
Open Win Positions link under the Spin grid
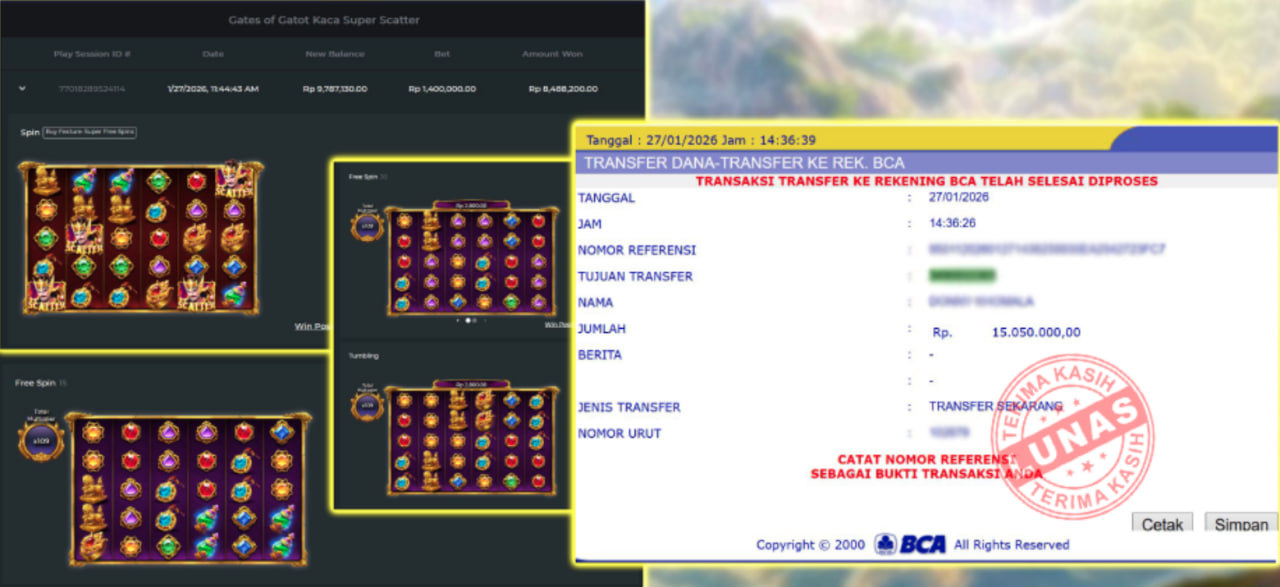pos(313,326)
